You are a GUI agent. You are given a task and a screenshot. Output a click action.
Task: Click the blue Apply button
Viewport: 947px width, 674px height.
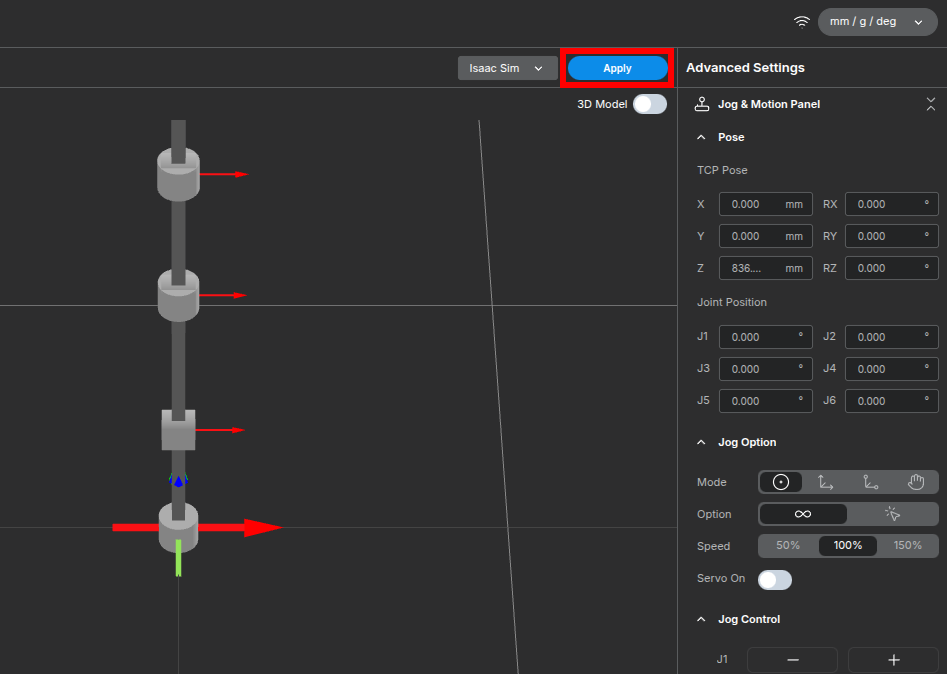tap(617, 68)
